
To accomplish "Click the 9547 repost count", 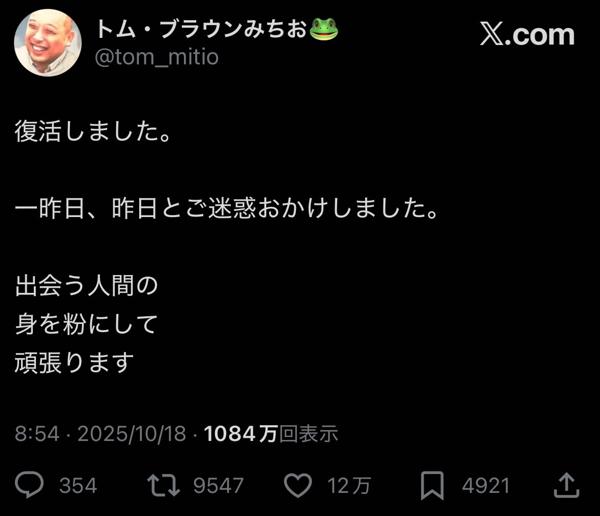I will (218, 485).
